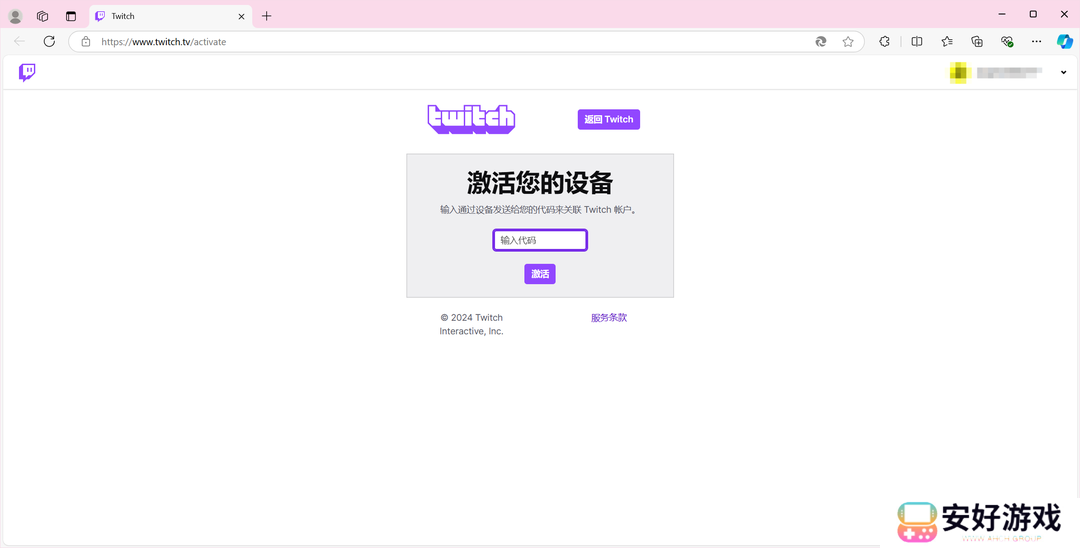Refresh the page with the reload icon
The image size is (1080, 548).
pyautogui.click(x=49, y=42)
